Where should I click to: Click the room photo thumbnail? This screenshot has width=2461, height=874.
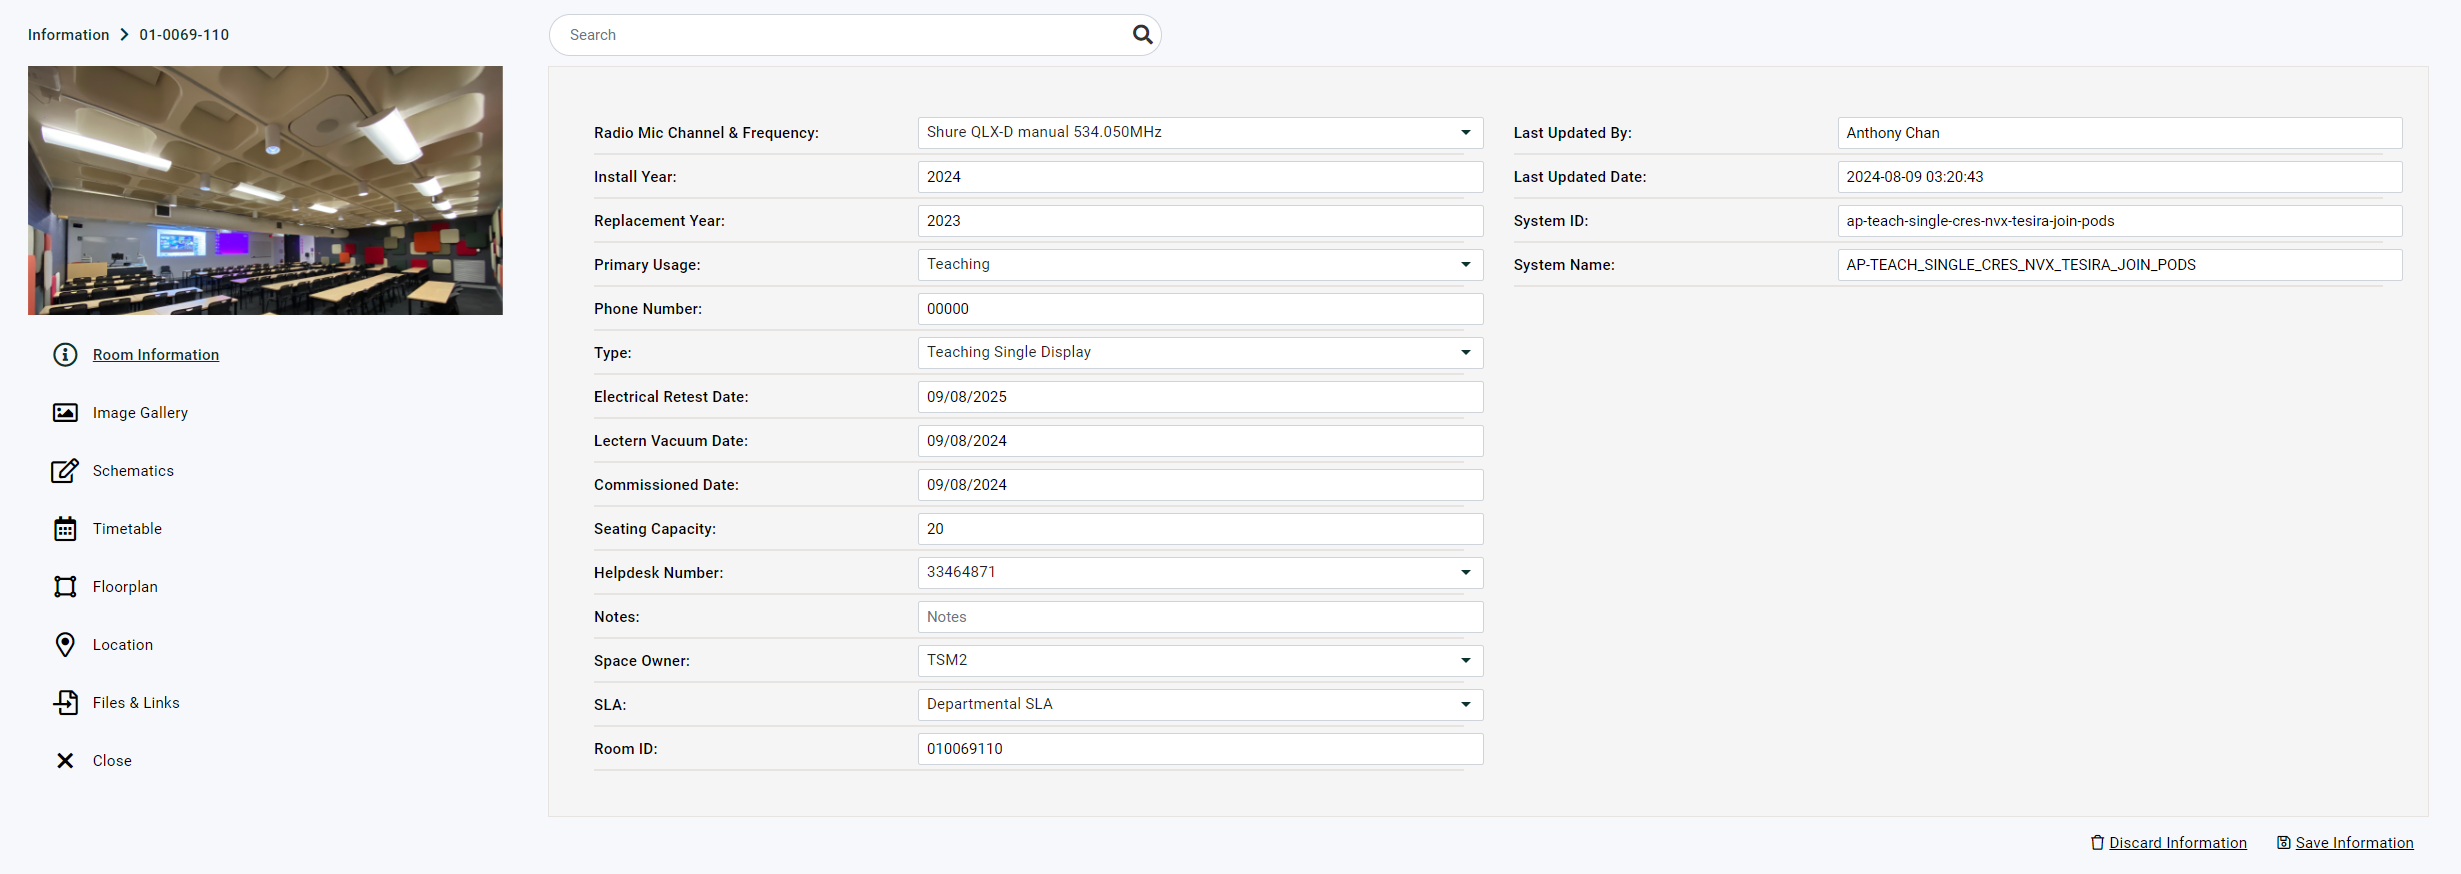click(x=265, y=190)
